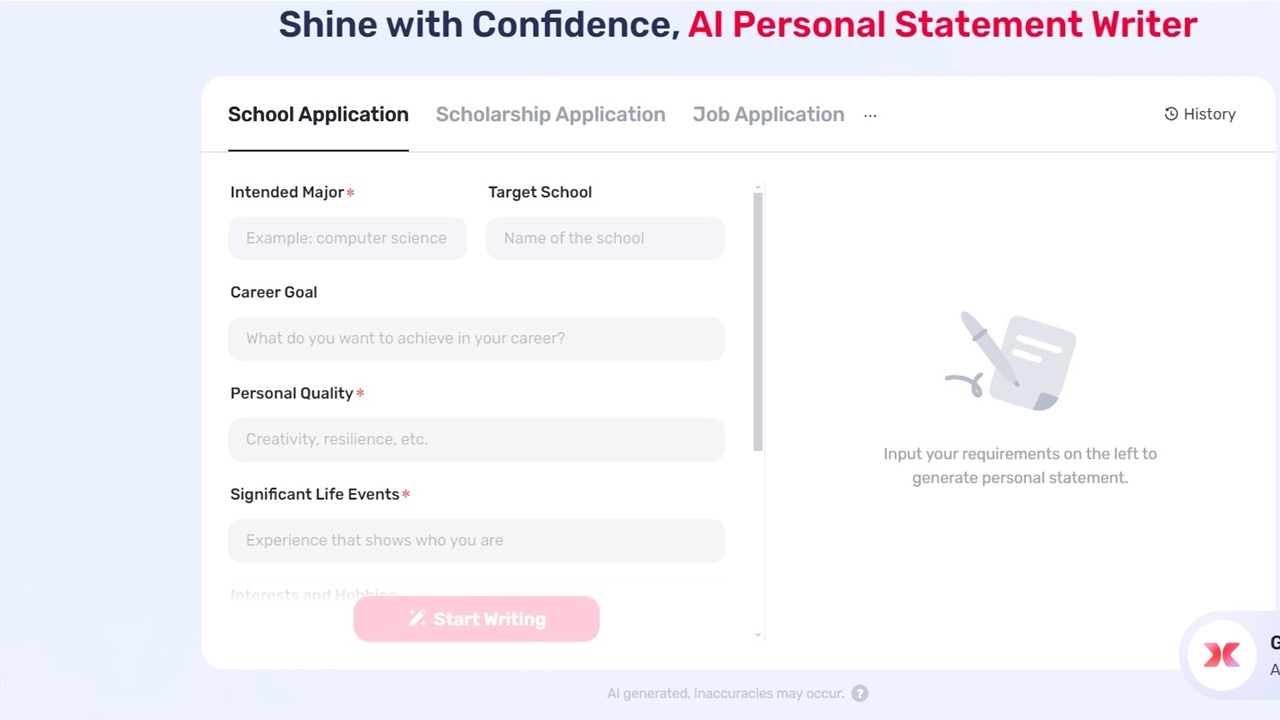This screenshot has width=1280, height=720.
Task: Select the School Application tab
Action: (x=318, y=114)
